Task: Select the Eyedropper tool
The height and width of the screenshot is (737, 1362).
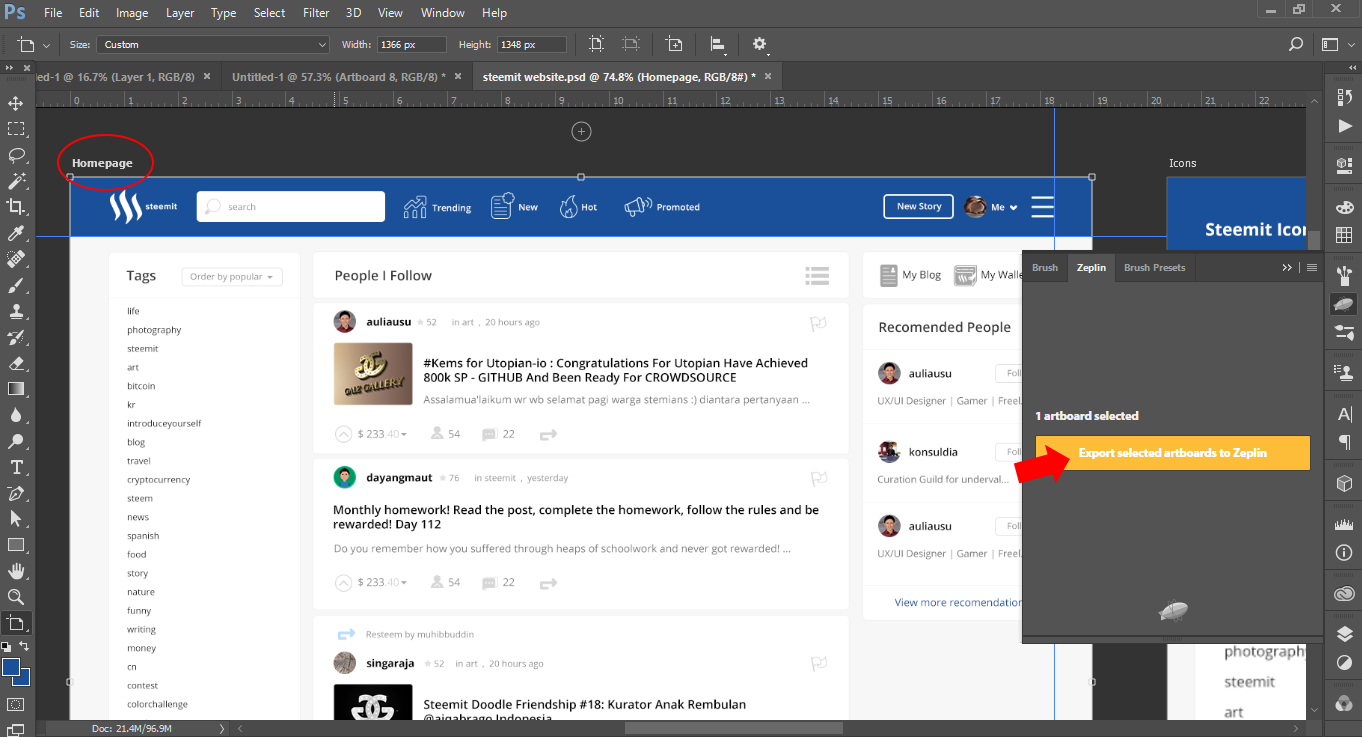Action: coord(16,233)
